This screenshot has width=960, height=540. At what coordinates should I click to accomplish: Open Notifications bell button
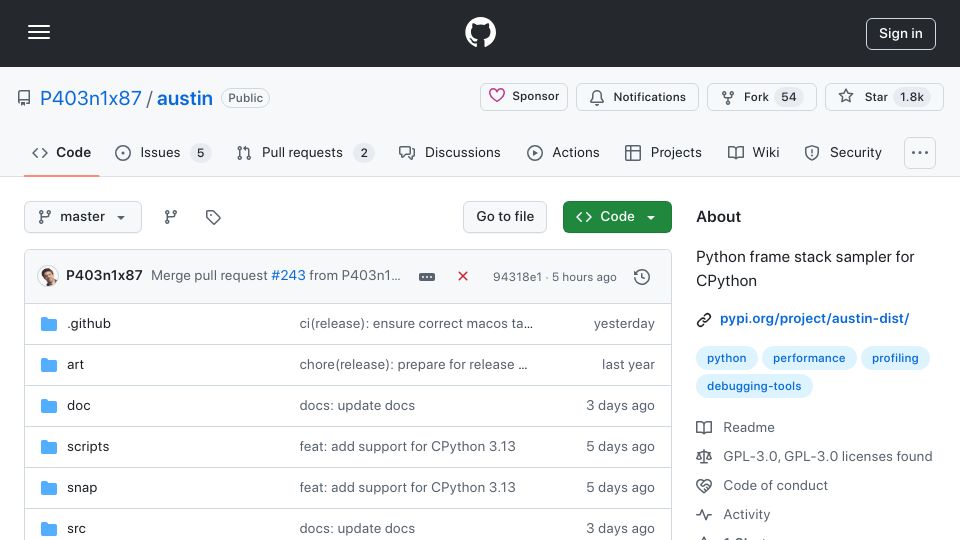(637, 97)
